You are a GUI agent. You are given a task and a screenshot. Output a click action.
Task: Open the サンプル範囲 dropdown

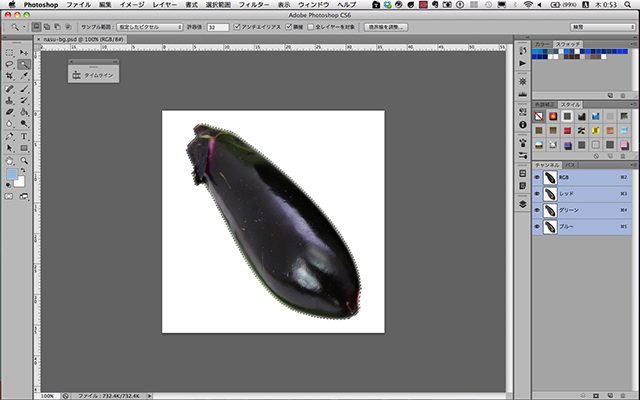pyautogui.click(x=149, y=27)
